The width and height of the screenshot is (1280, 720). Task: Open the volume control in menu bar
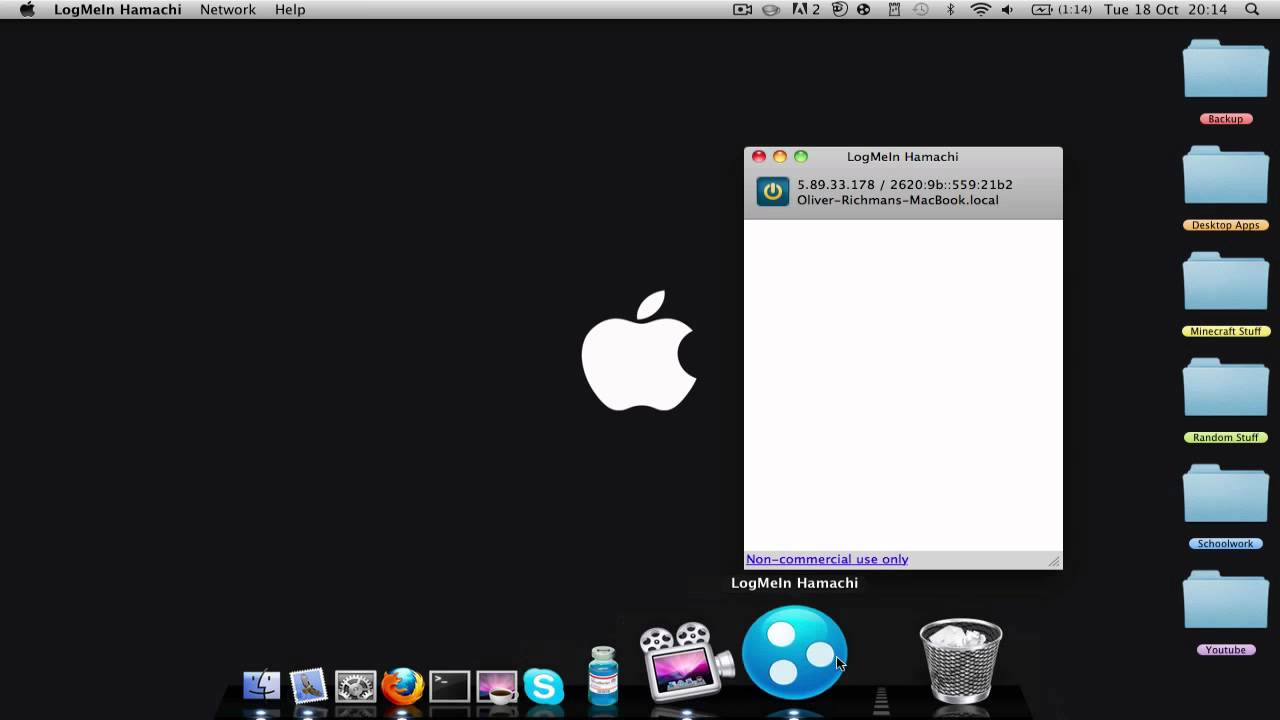(1007, 9)
